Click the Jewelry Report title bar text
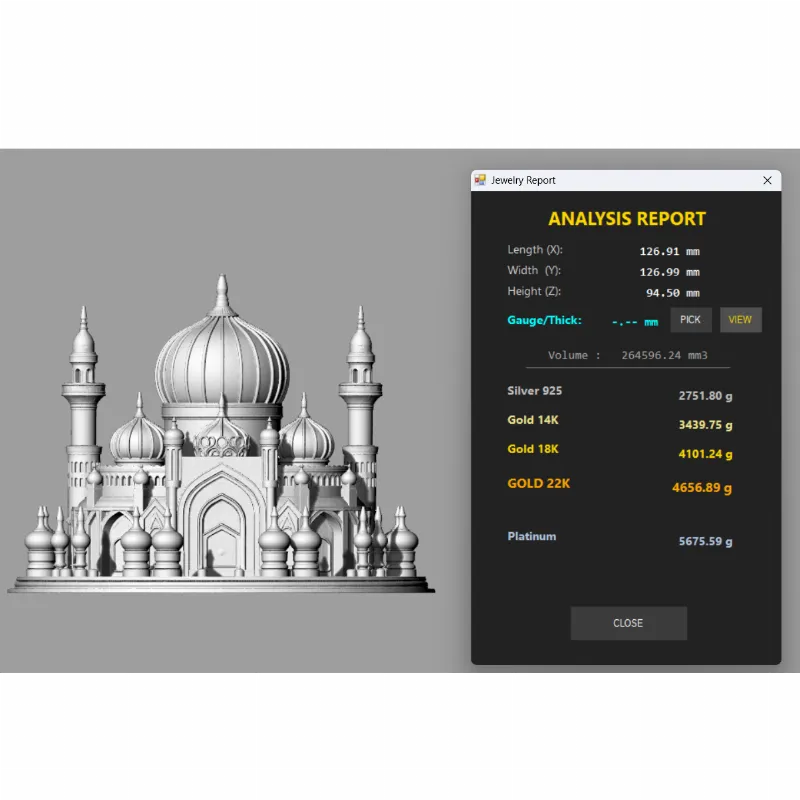The height and width of the screenshot is (800, 800). pyautogui.click(x=523, y=180)
